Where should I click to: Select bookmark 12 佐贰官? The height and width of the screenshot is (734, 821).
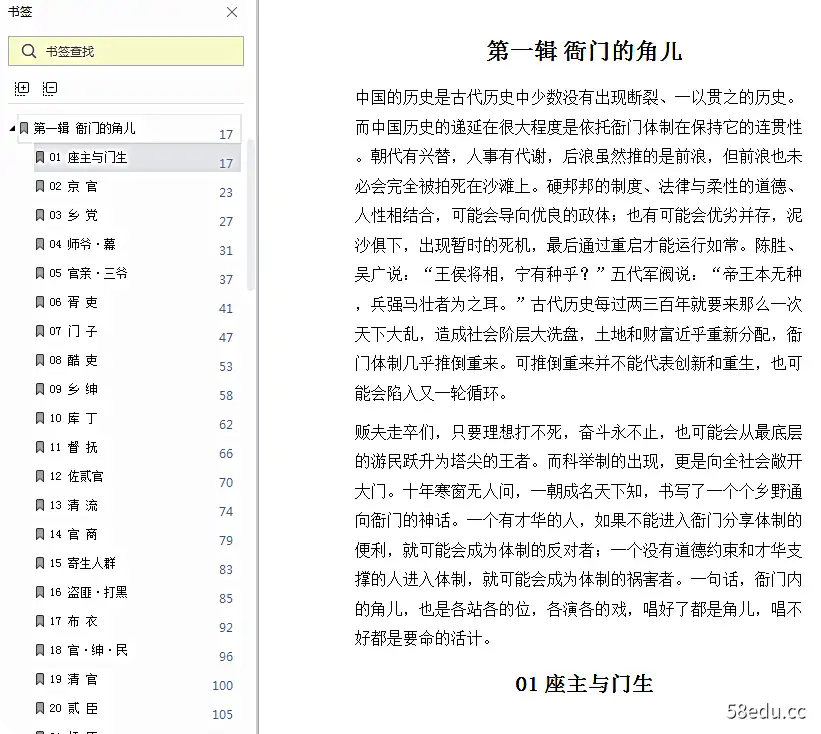tap(137, 476)
